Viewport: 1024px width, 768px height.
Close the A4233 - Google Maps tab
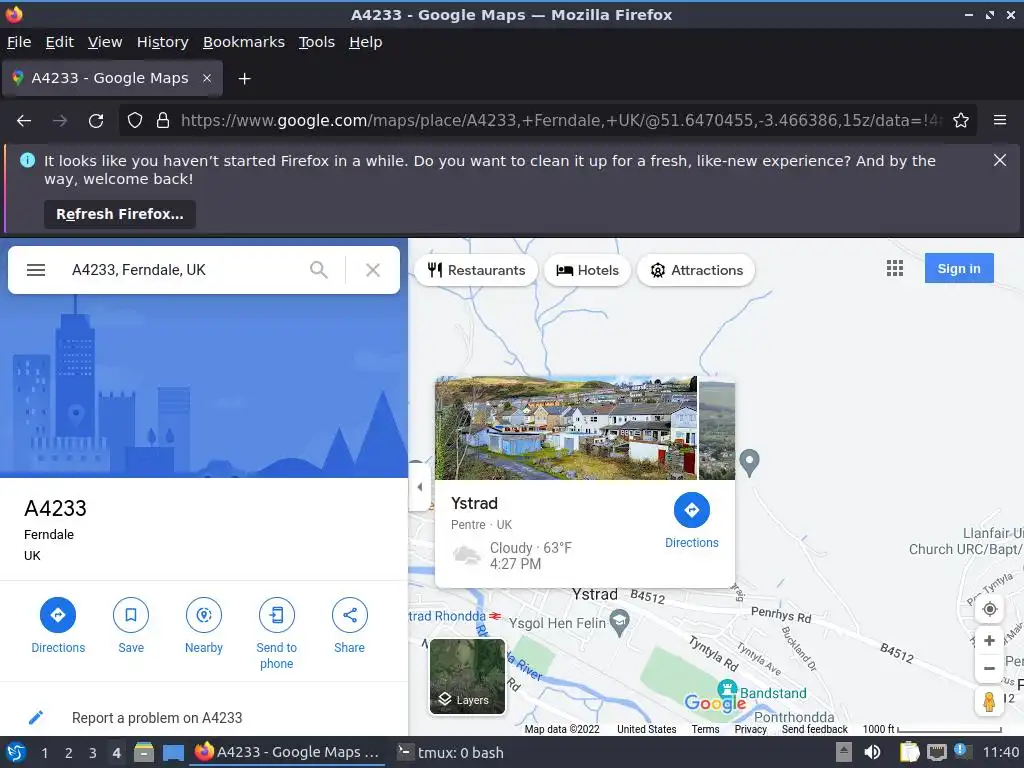(207, 78)
